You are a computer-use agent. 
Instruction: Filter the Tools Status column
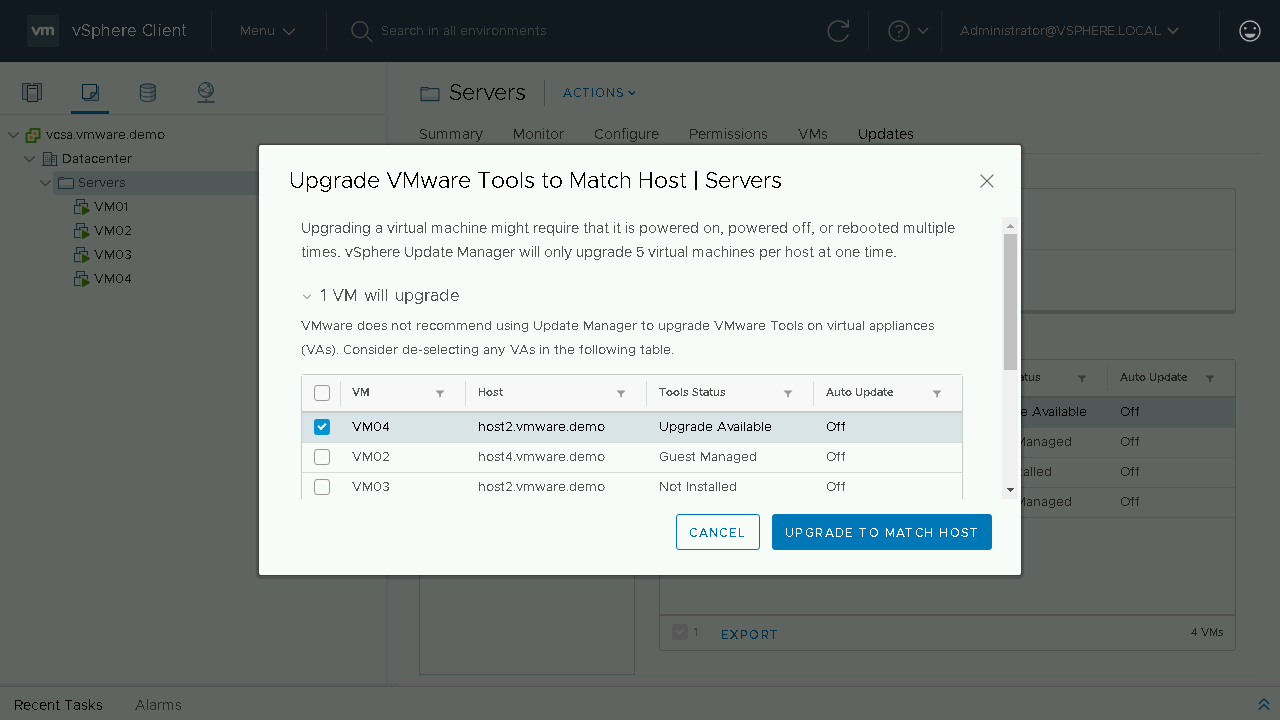(x=788, y=393)
